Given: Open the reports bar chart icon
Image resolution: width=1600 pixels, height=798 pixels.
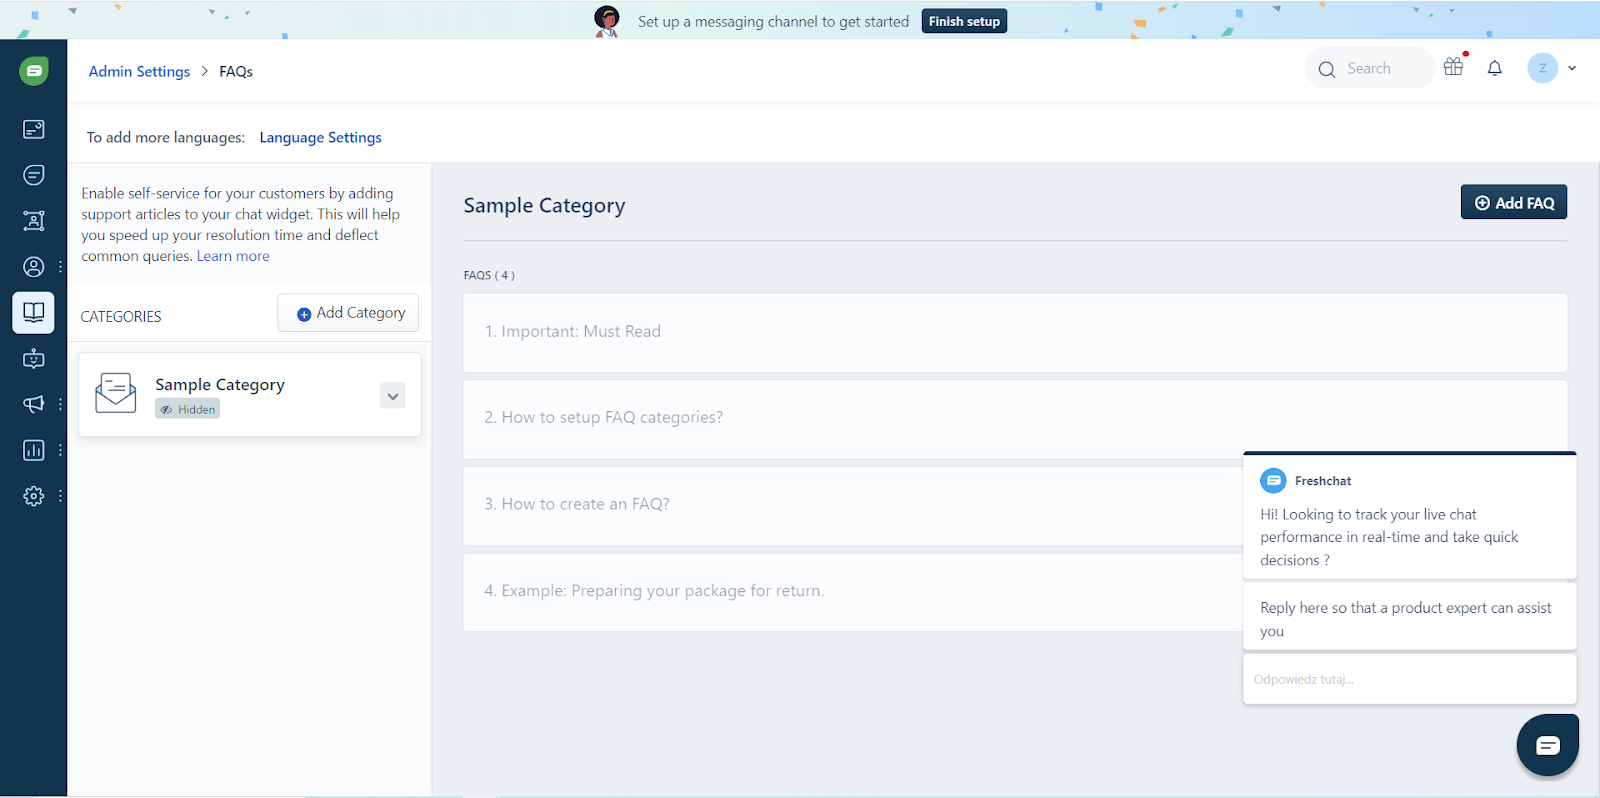Looking at the screenshot, I should pos(34,450).
